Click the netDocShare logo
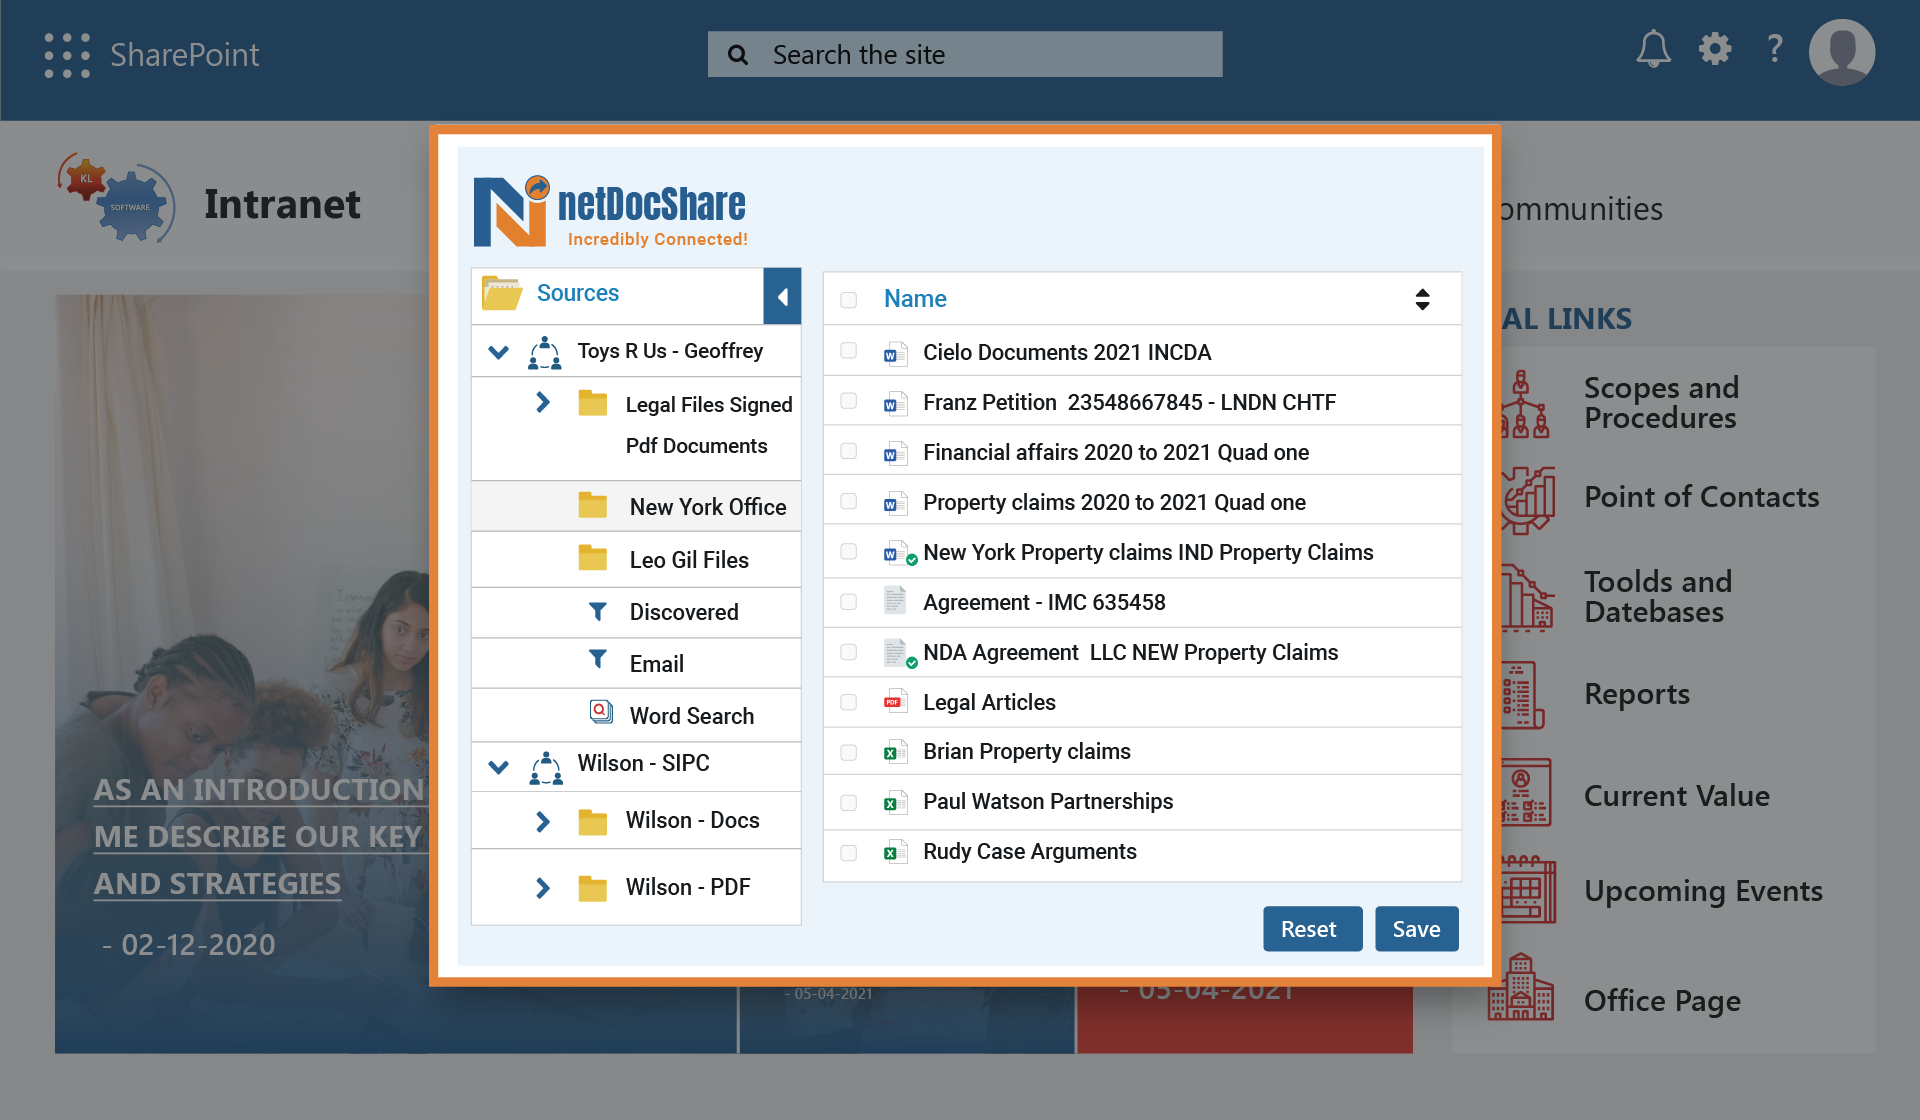The height and width of the screenshot is (1120, 1920). [x=610, y=211]
